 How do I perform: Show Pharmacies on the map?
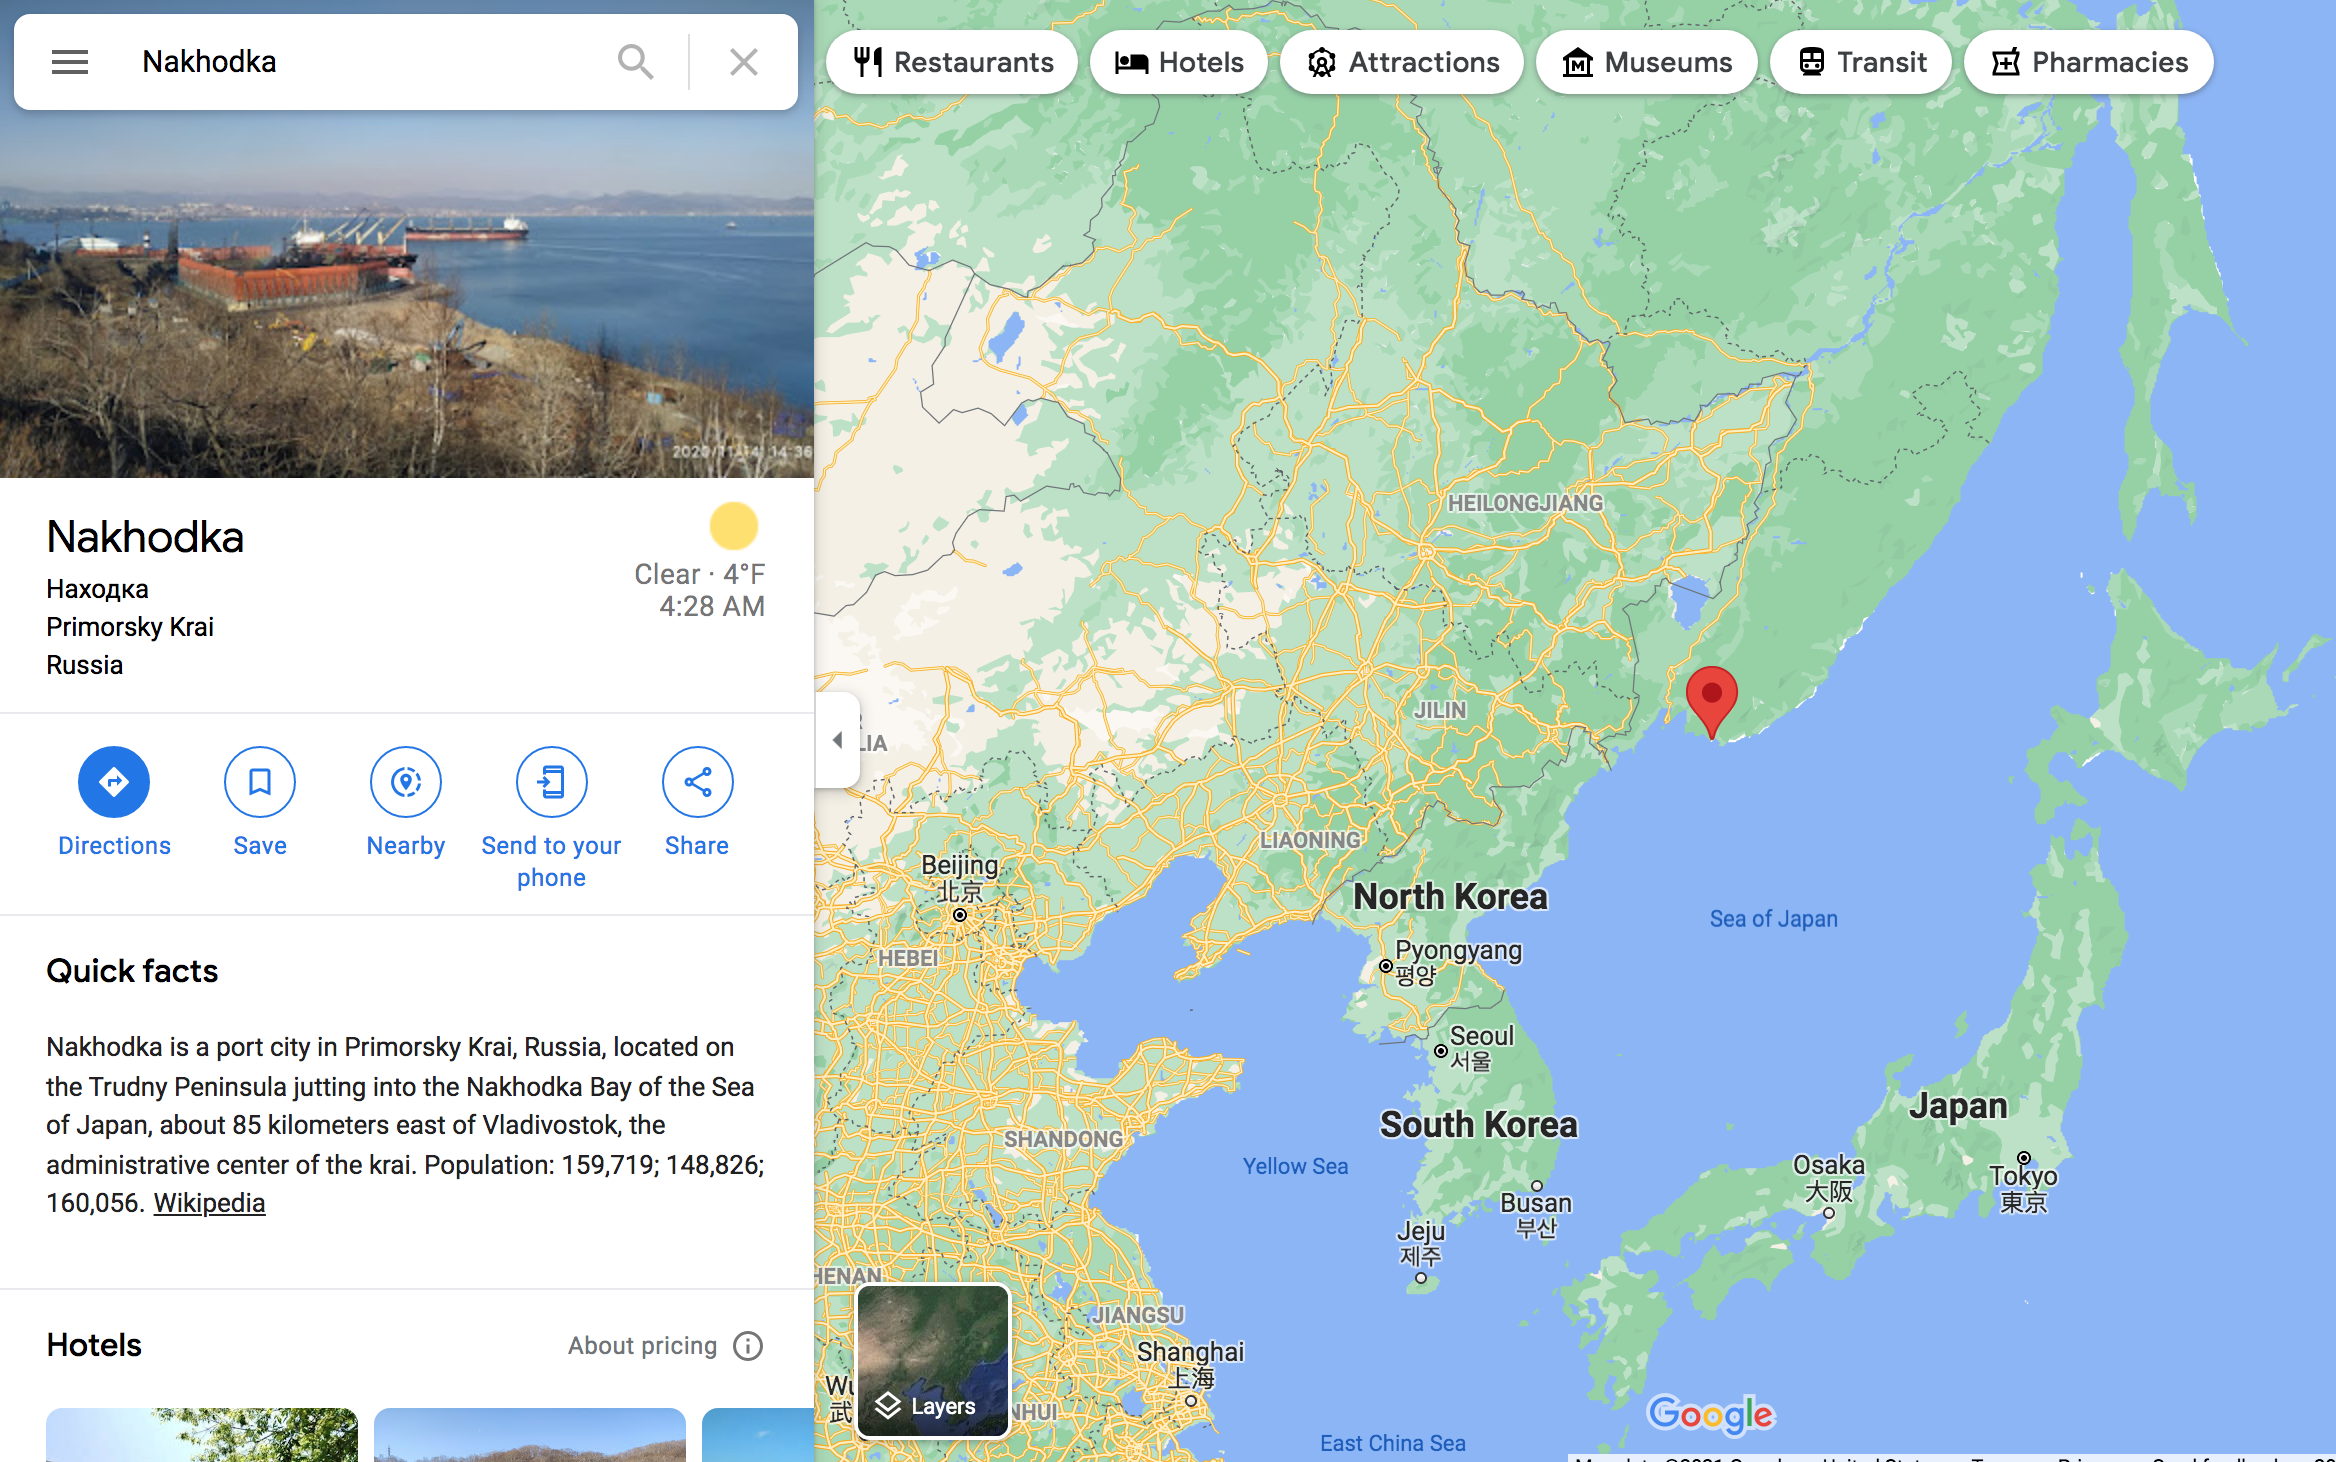pyautogui.click(x=2089, y=62)
